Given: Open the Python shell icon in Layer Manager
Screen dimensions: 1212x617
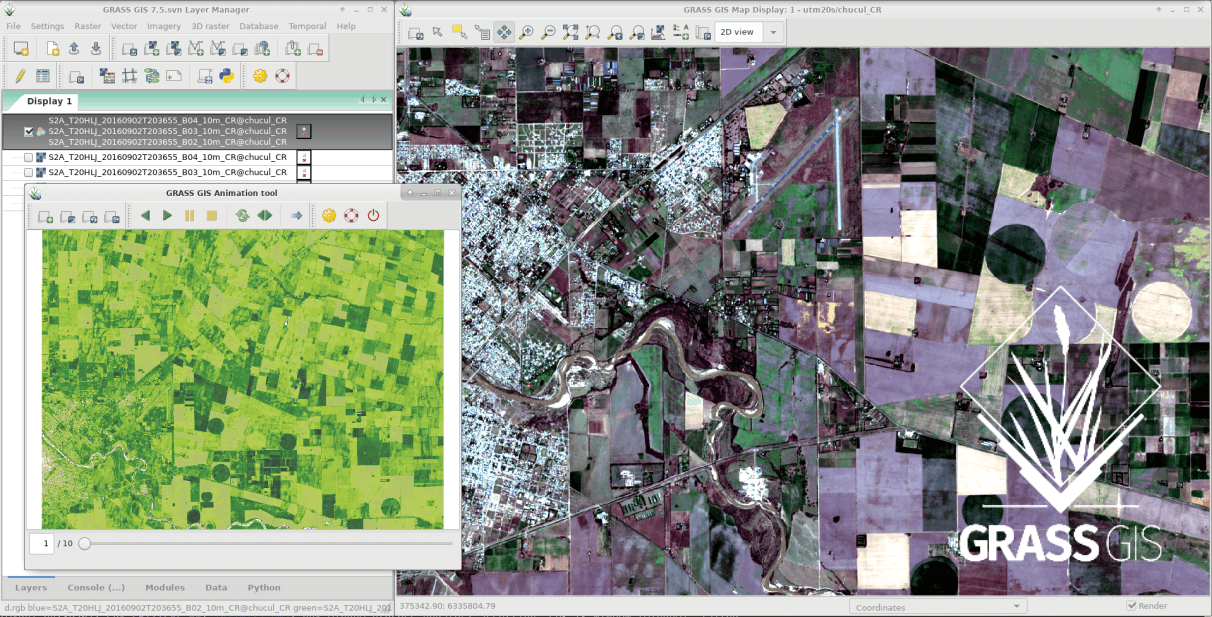Looking at the screenshot, I should tap(227, 75).
